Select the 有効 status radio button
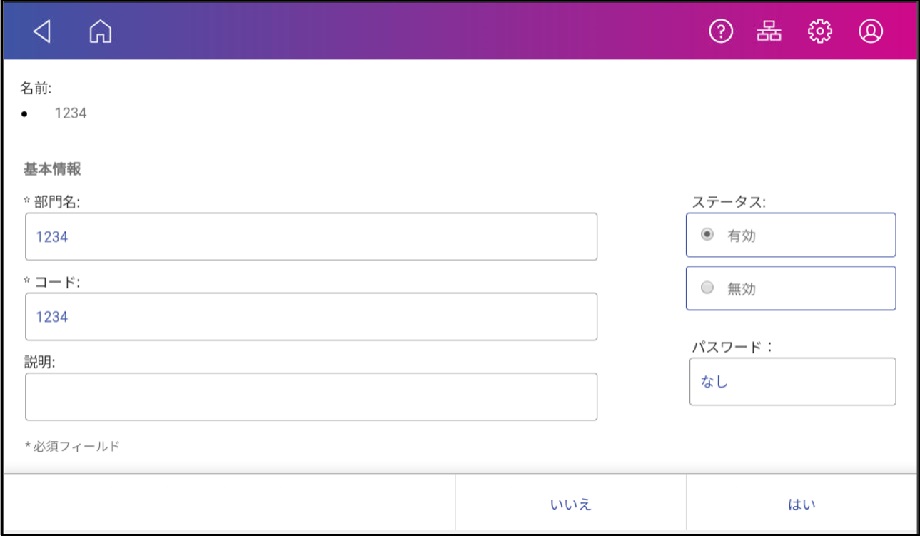Screen dimensions: 920x536 pyautogui.click(x=790, y=235)
